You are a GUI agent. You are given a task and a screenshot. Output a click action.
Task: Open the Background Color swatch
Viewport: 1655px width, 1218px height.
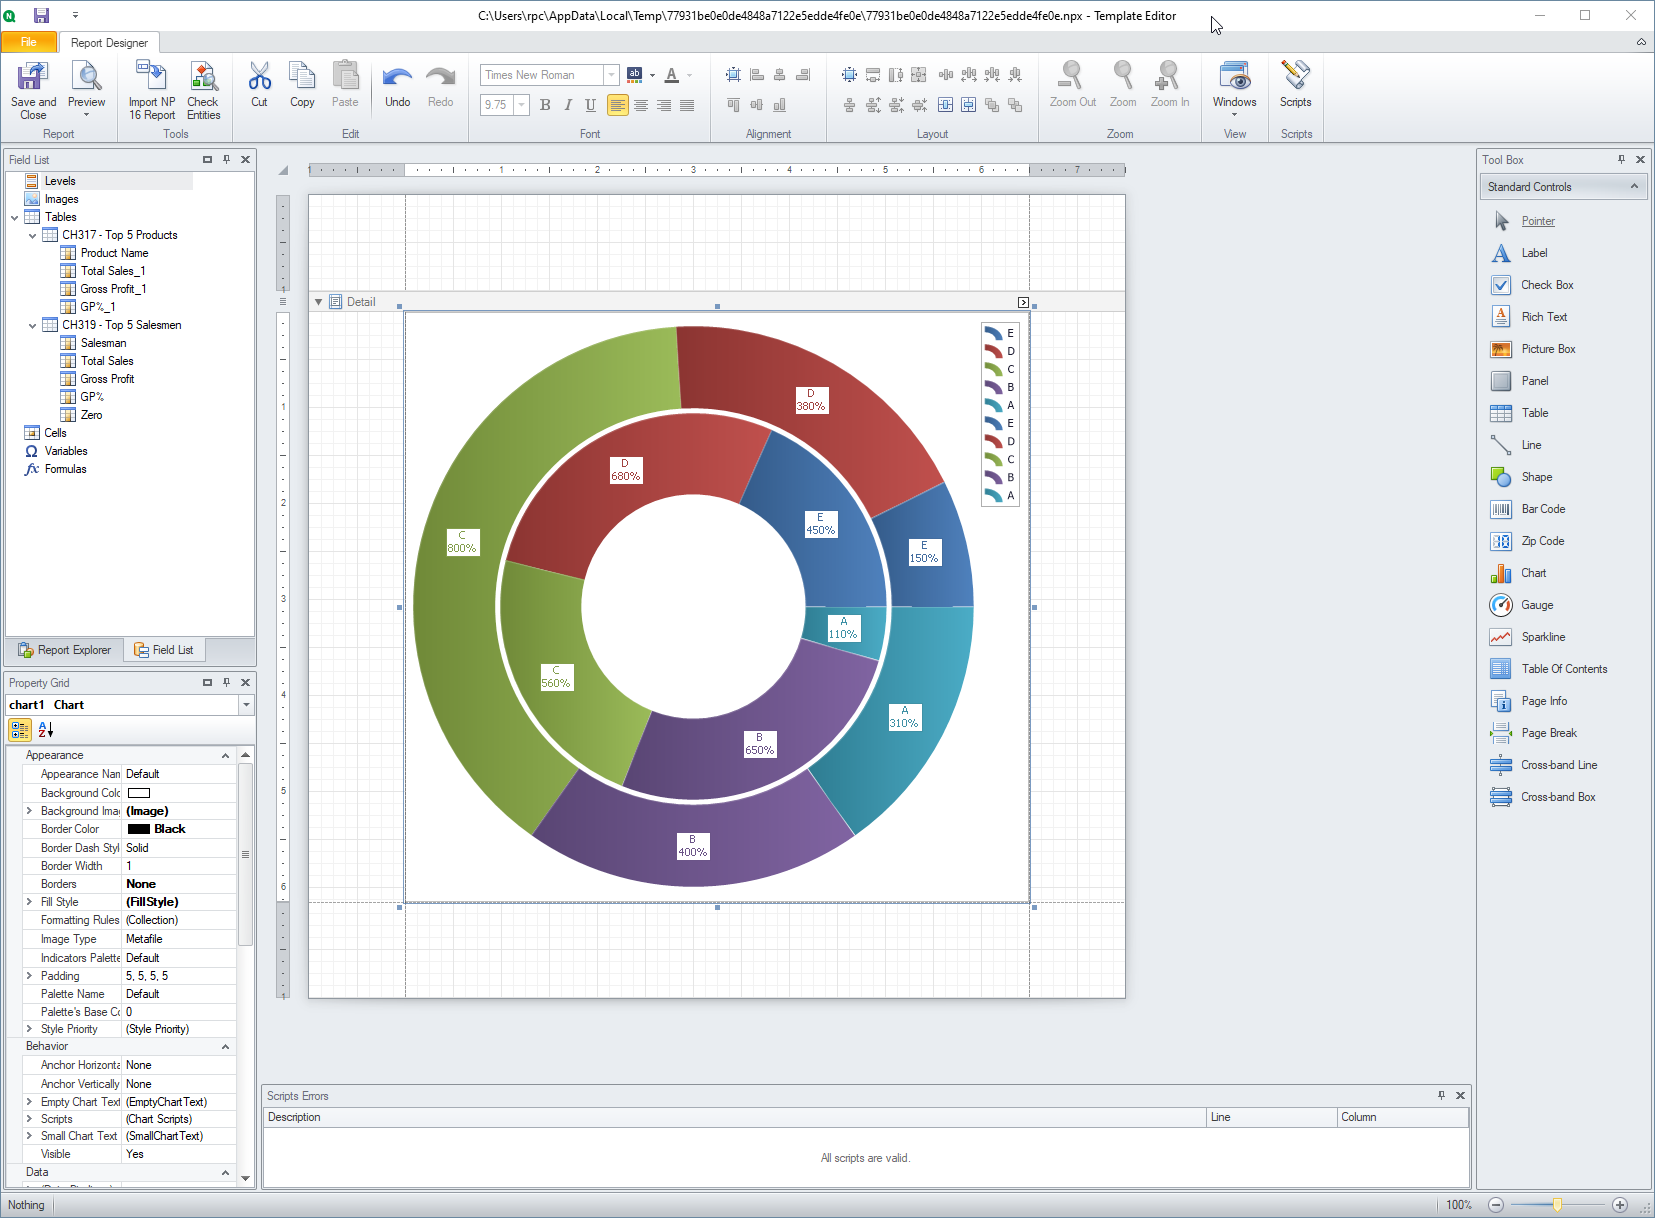(140, 792)
